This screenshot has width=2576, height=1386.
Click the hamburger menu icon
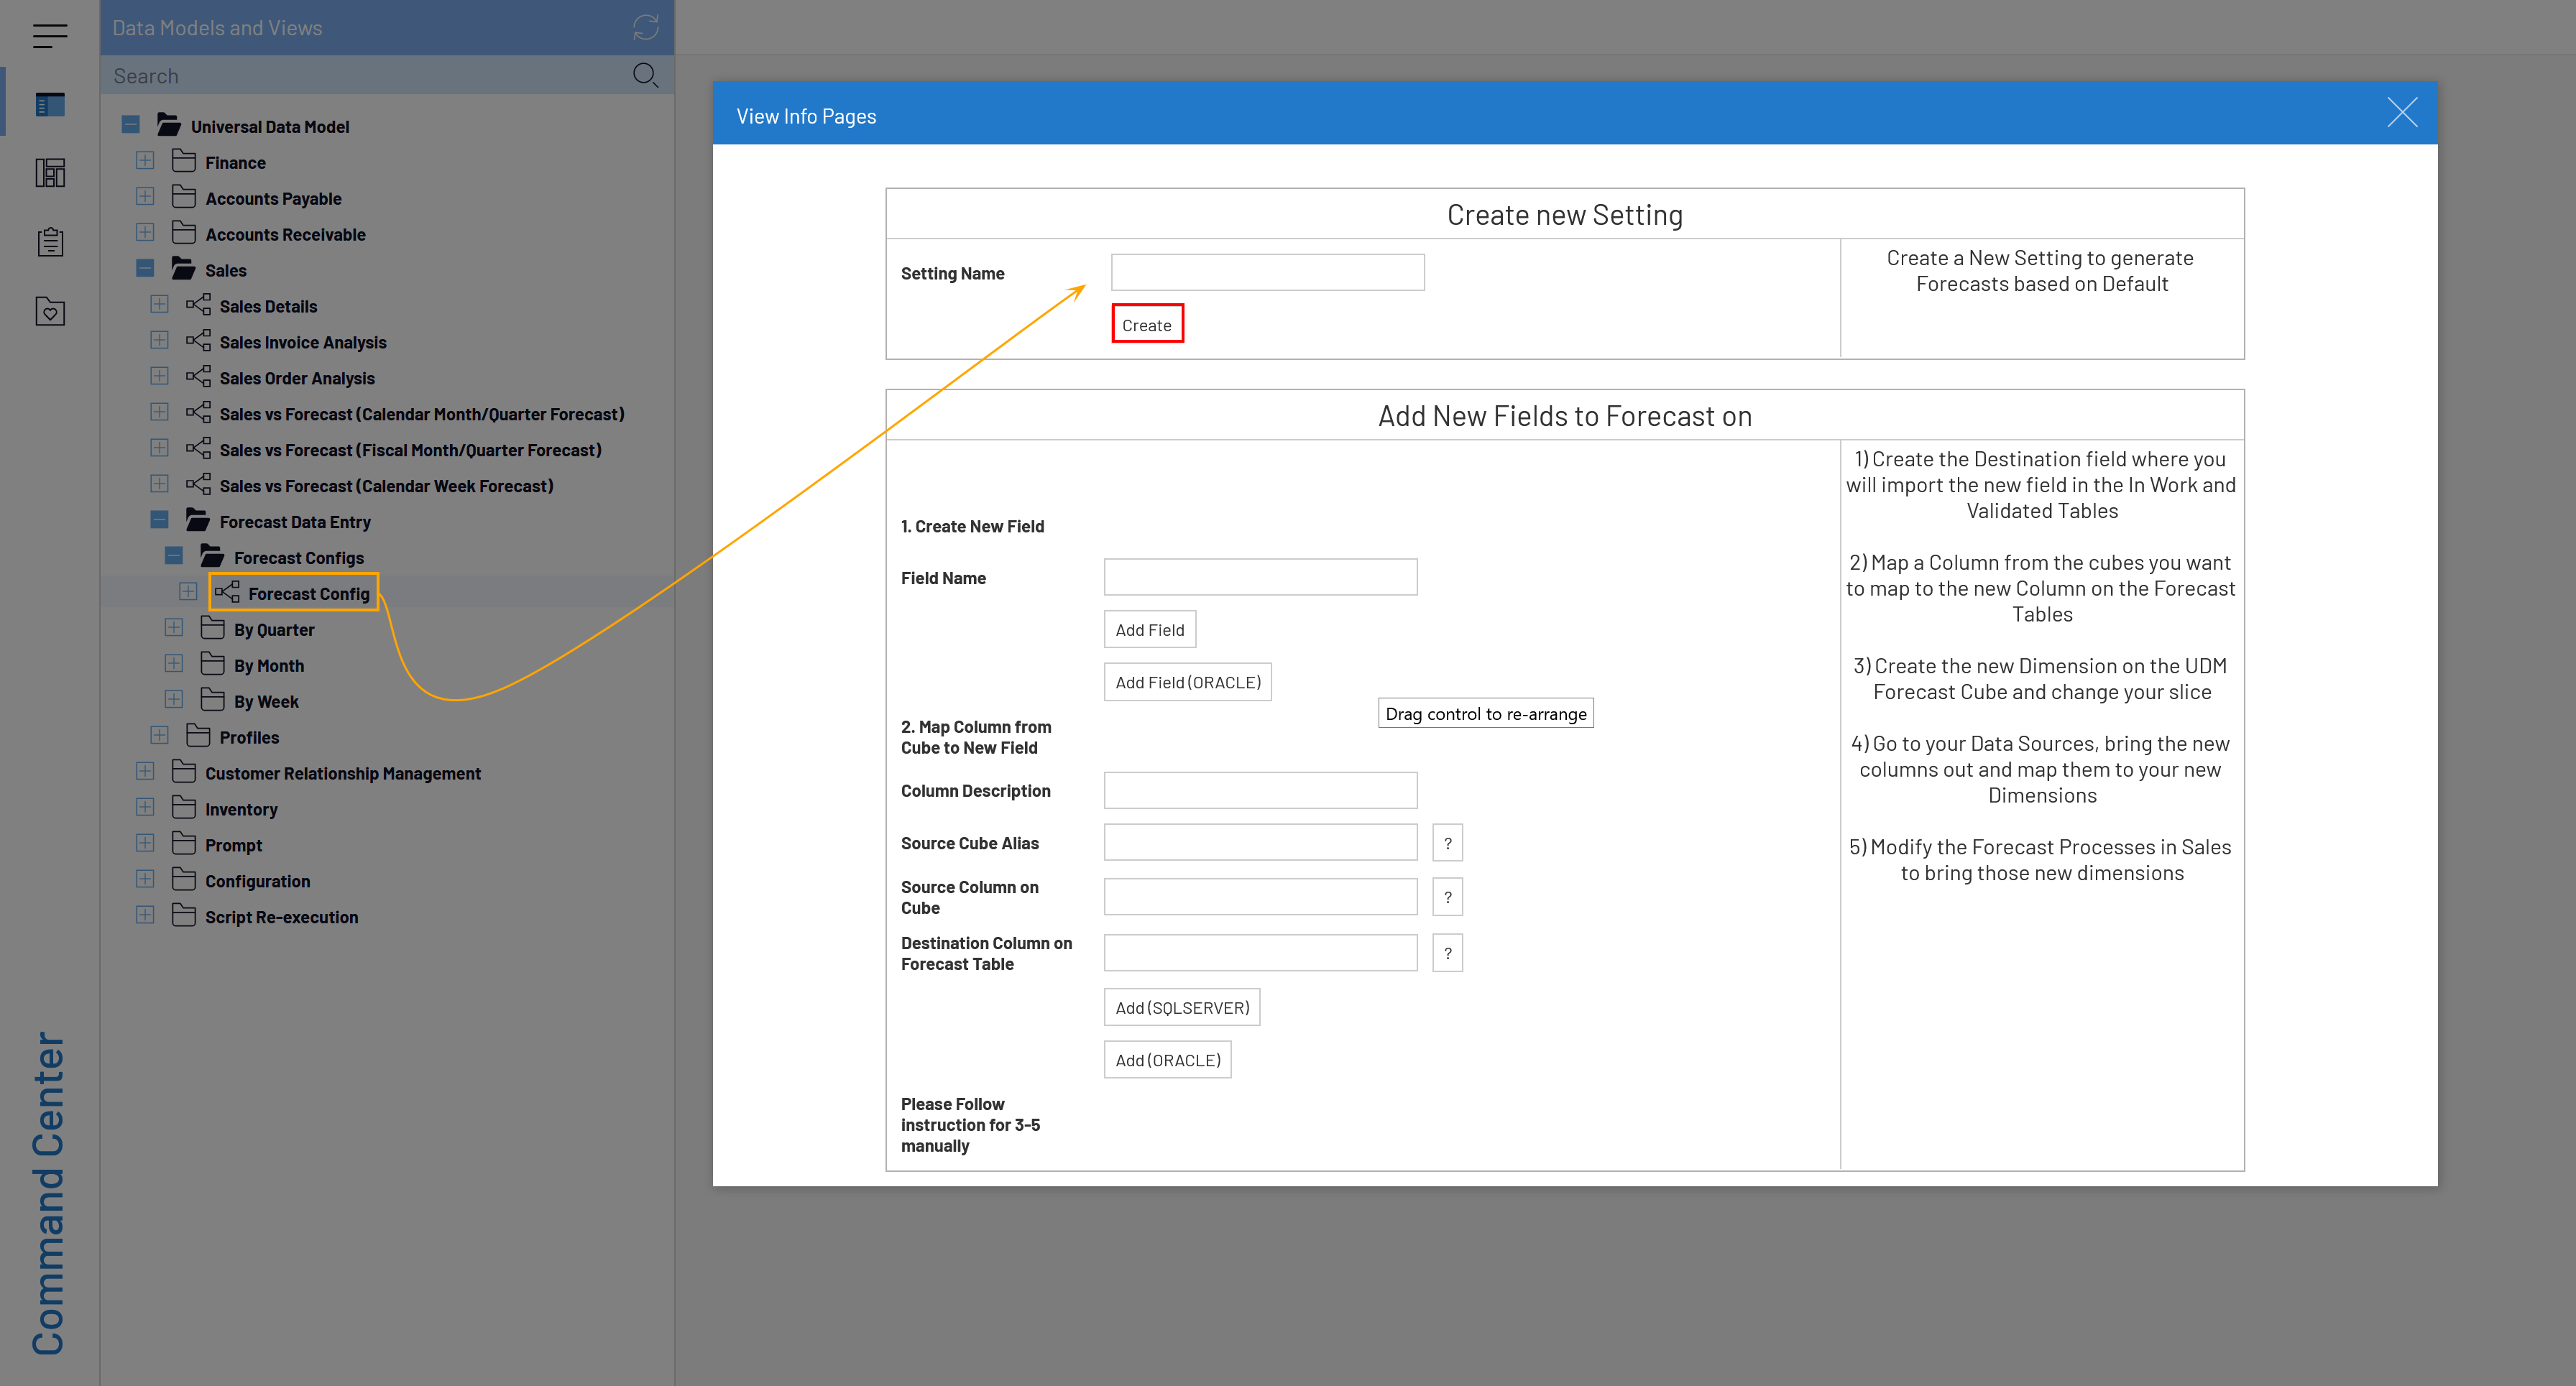pyautogui.click(x=49, y=36)
